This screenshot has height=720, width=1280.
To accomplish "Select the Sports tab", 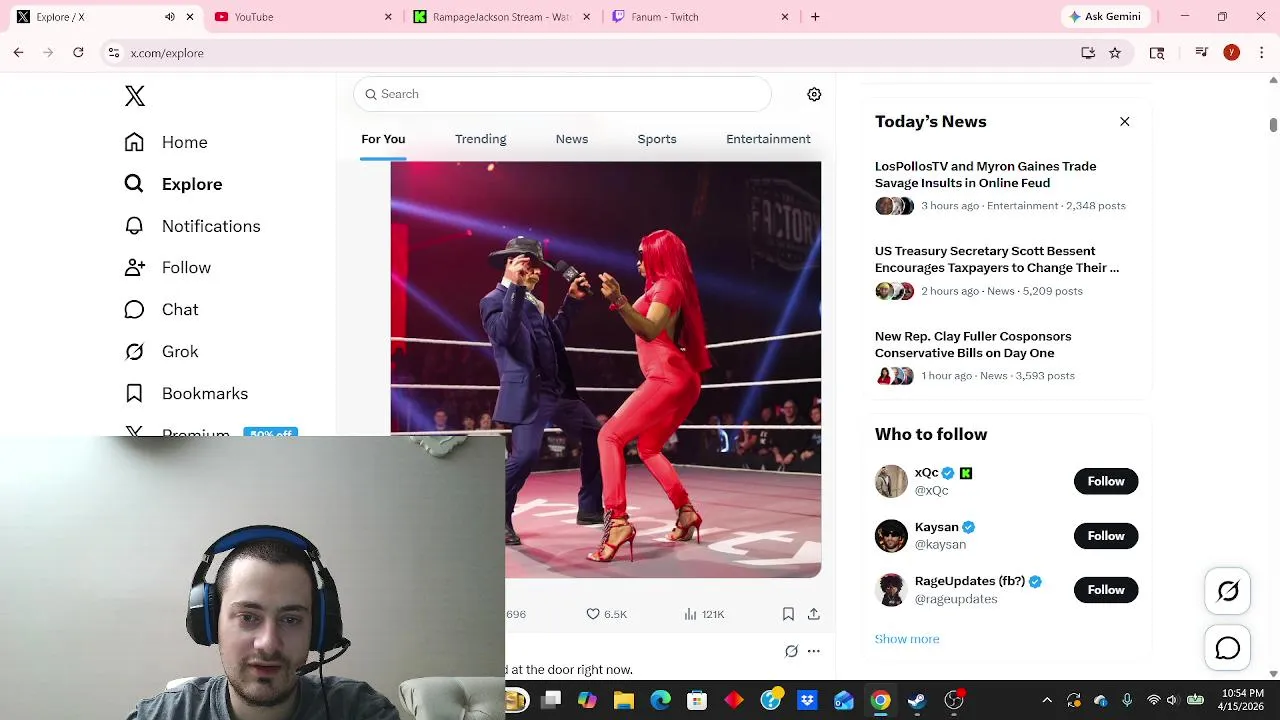I will coord(657,139).
